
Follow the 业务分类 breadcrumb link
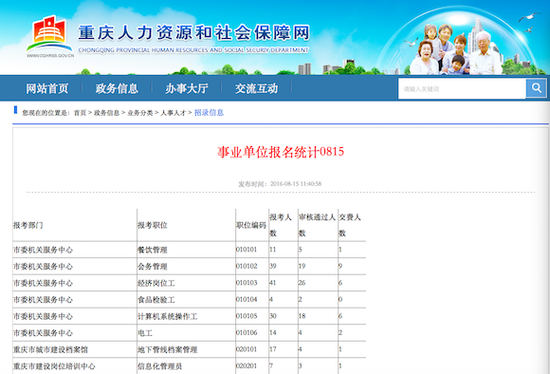click(140, 113)
